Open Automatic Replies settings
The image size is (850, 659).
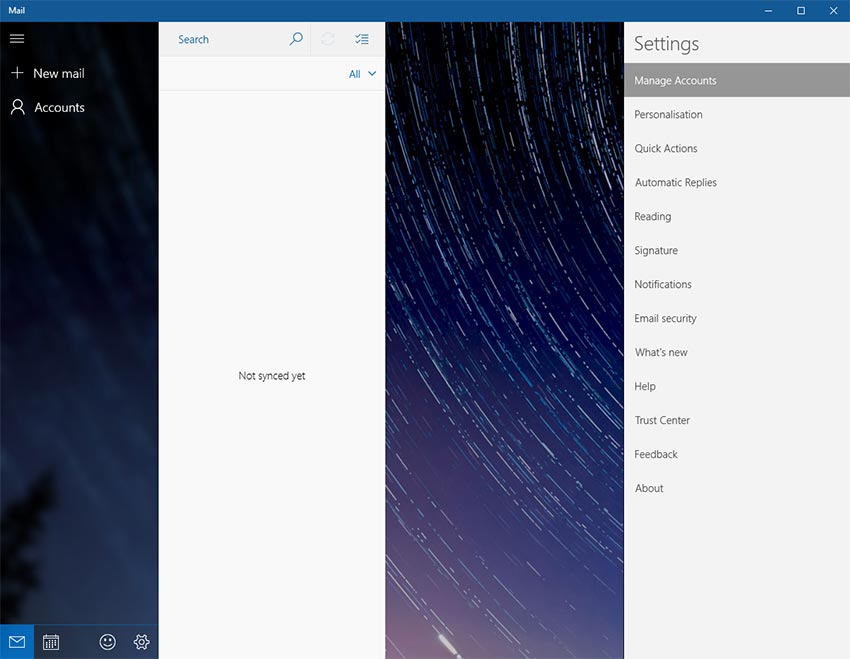pos(737,183)
